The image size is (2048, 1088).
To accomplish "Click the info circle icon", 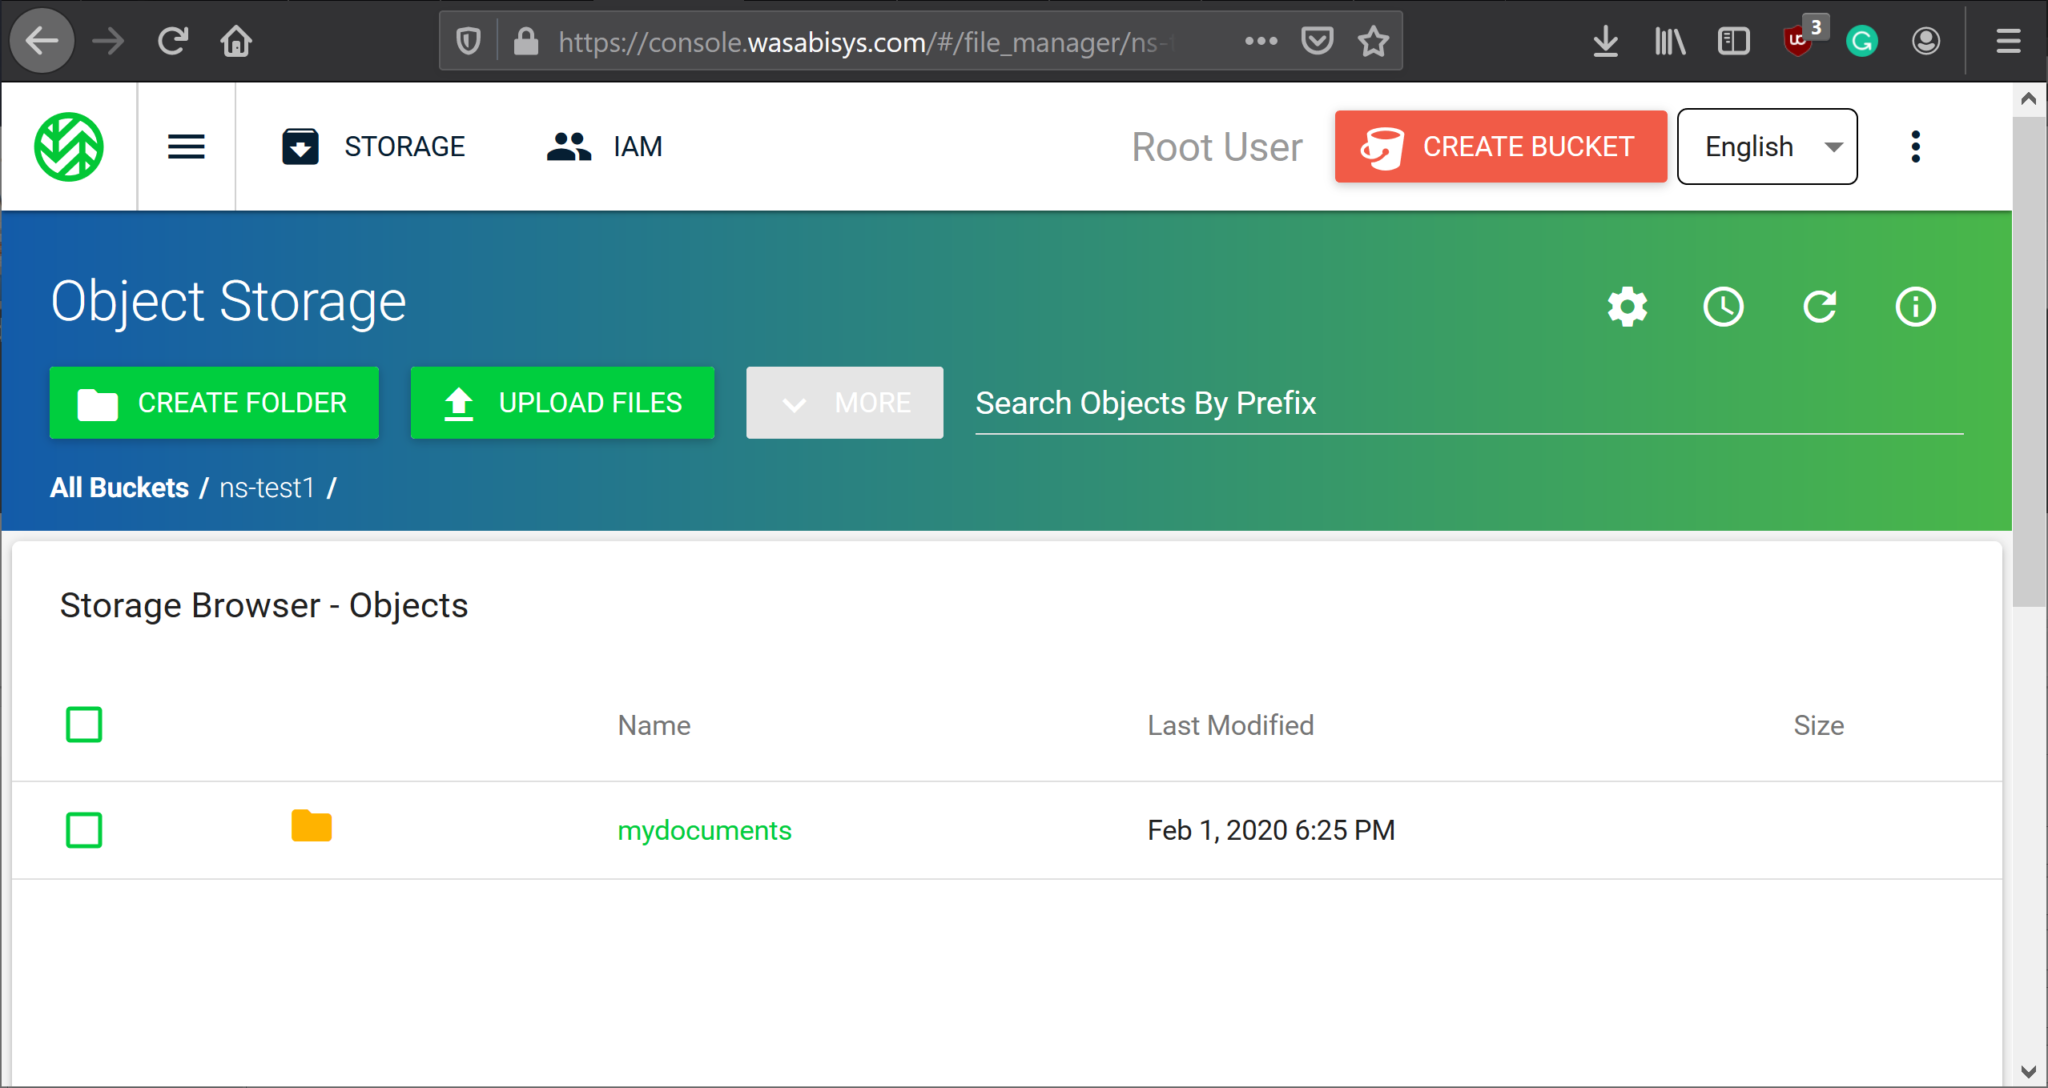I will click(x=1915, y=305).
